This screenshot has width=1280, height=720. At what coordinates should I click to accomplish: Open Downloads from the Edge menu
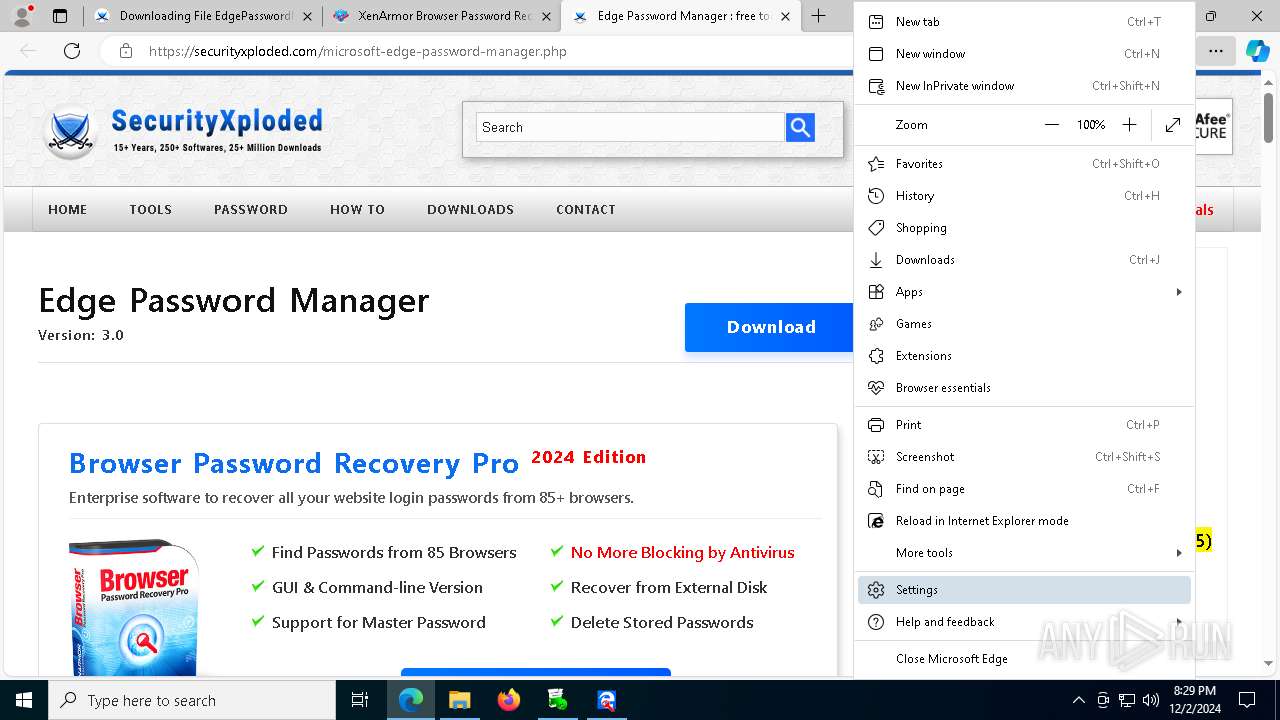(x=1024, y=260)
